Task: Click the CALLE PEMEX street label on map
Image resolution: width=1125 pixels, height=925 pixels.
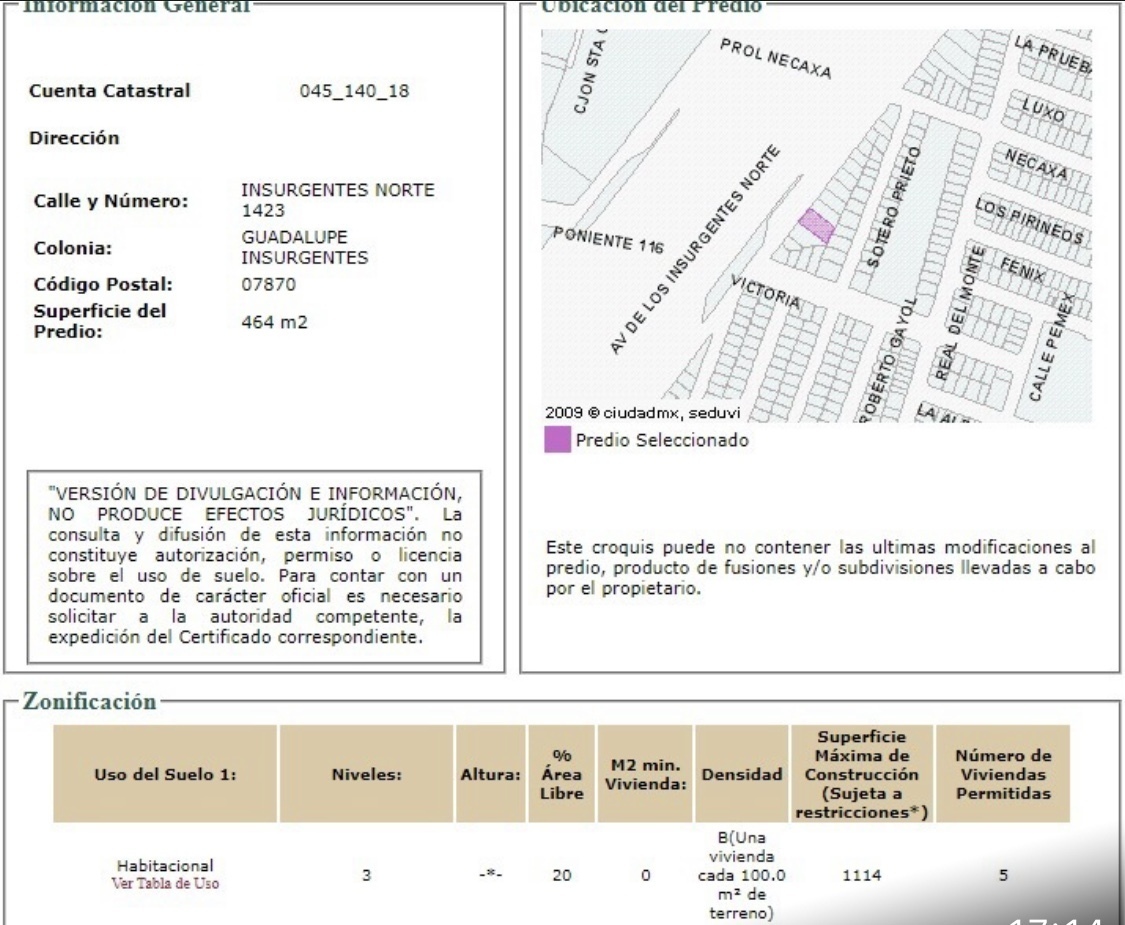Action: point(1053,347)
